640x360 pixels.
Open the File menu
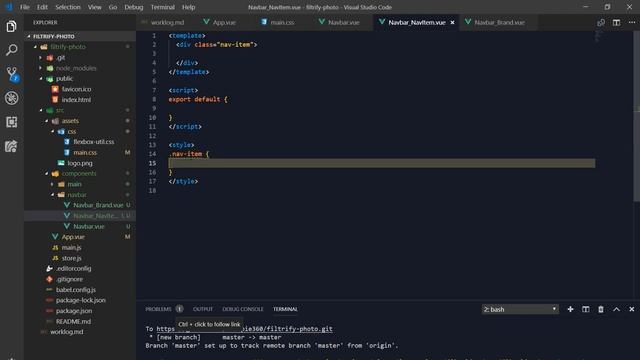point(25,7)
